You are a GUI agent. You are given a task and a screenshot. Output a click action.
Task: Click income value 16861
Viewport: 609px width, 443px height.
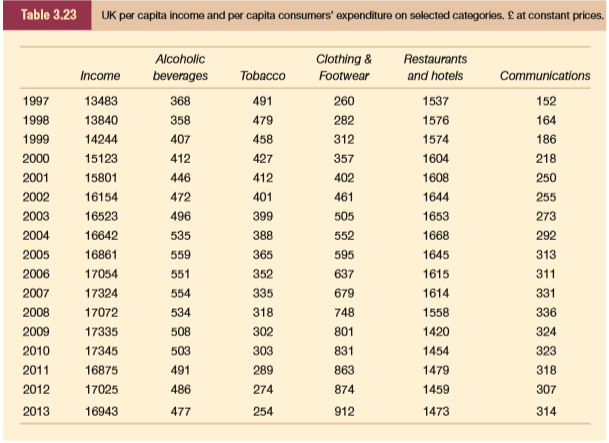click(101, 255)
